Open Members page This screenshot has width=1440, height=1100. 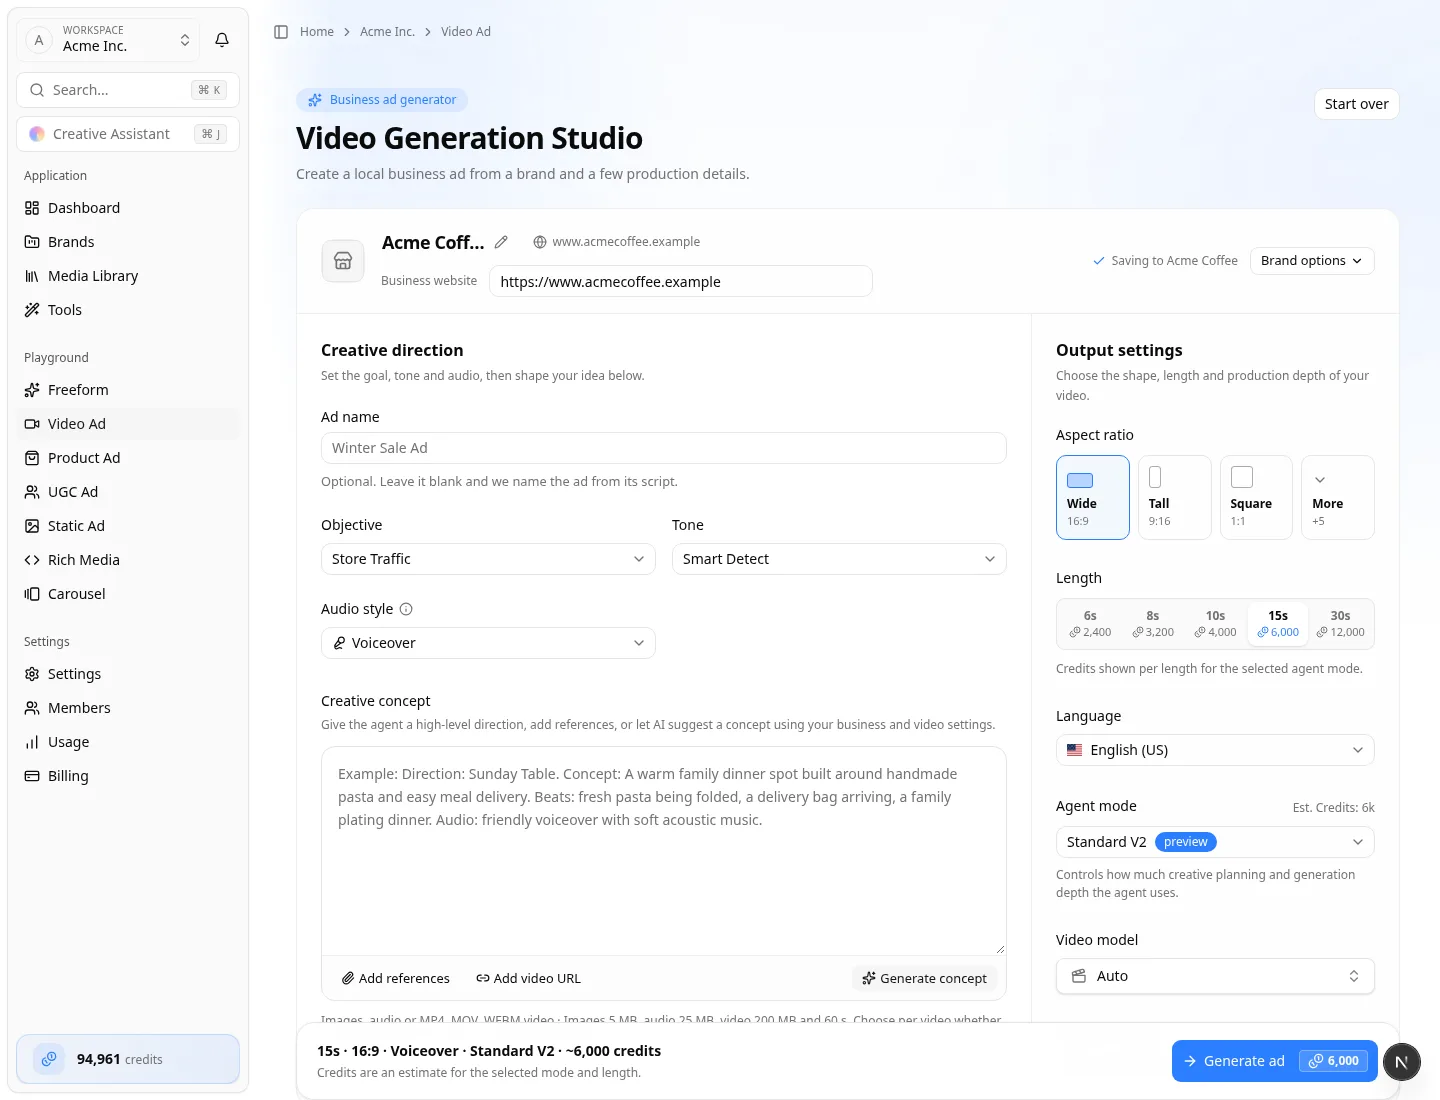(128, 708)
